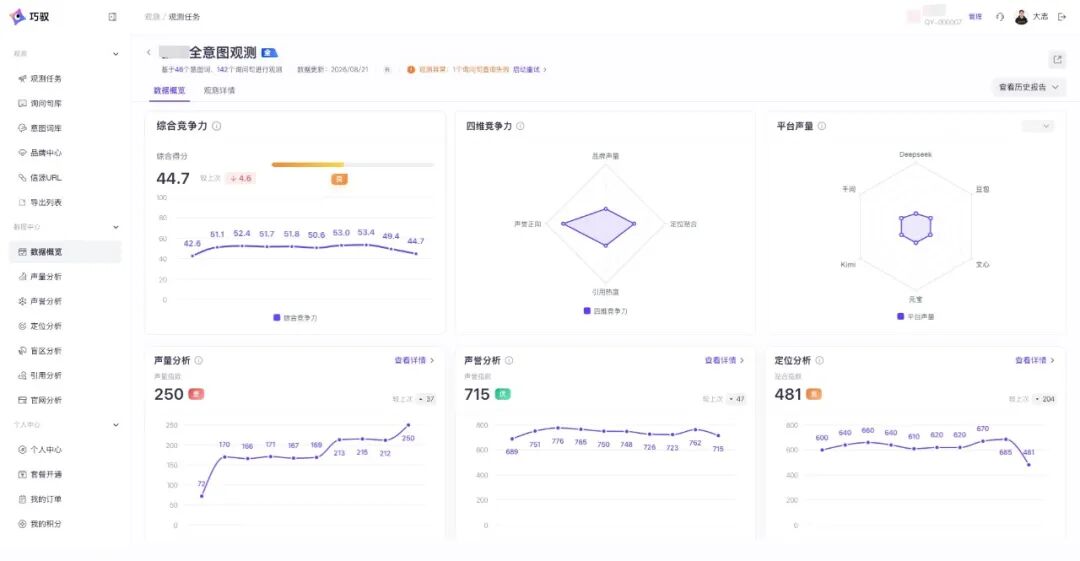Collapse the second sidebar section above 数据概览

pyautogui.click(x=116, y=227)
